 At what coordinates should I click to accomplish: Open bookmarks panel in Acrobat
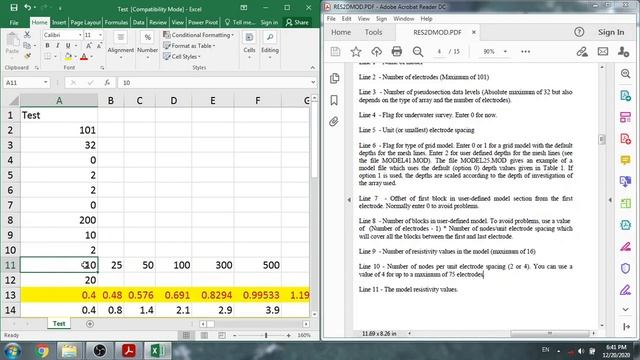pos(334,100)
